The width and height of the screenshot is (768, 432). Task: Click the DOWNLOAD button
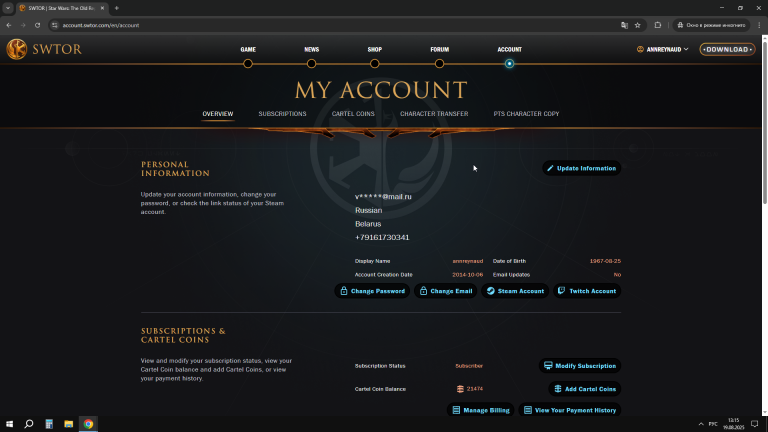tap(727, 49)
